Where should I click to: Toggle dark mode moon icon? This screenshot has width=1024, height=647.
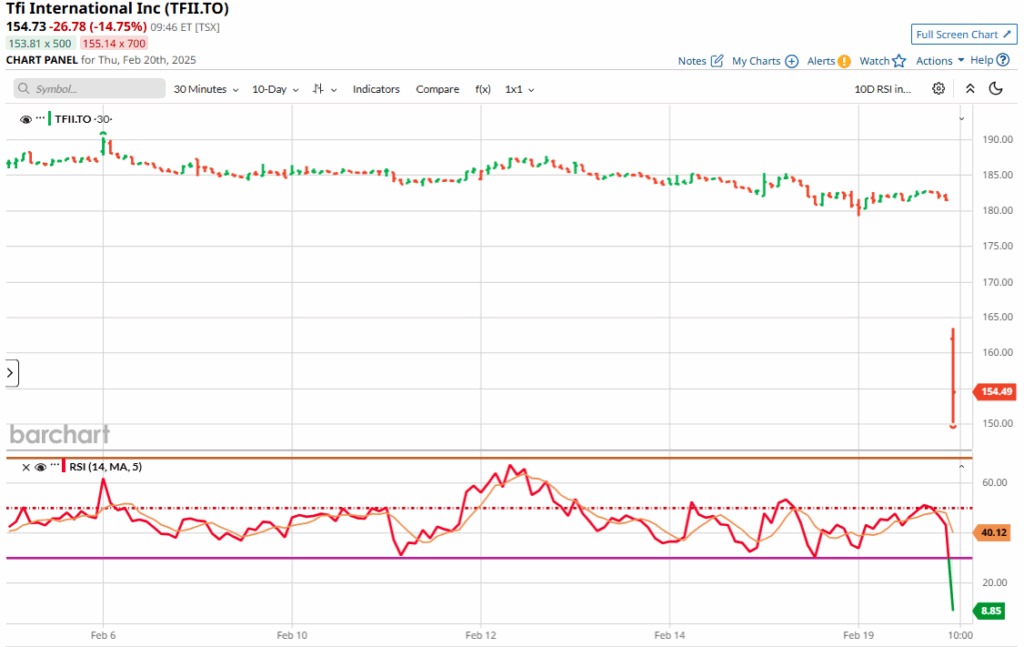coord(995,89)
